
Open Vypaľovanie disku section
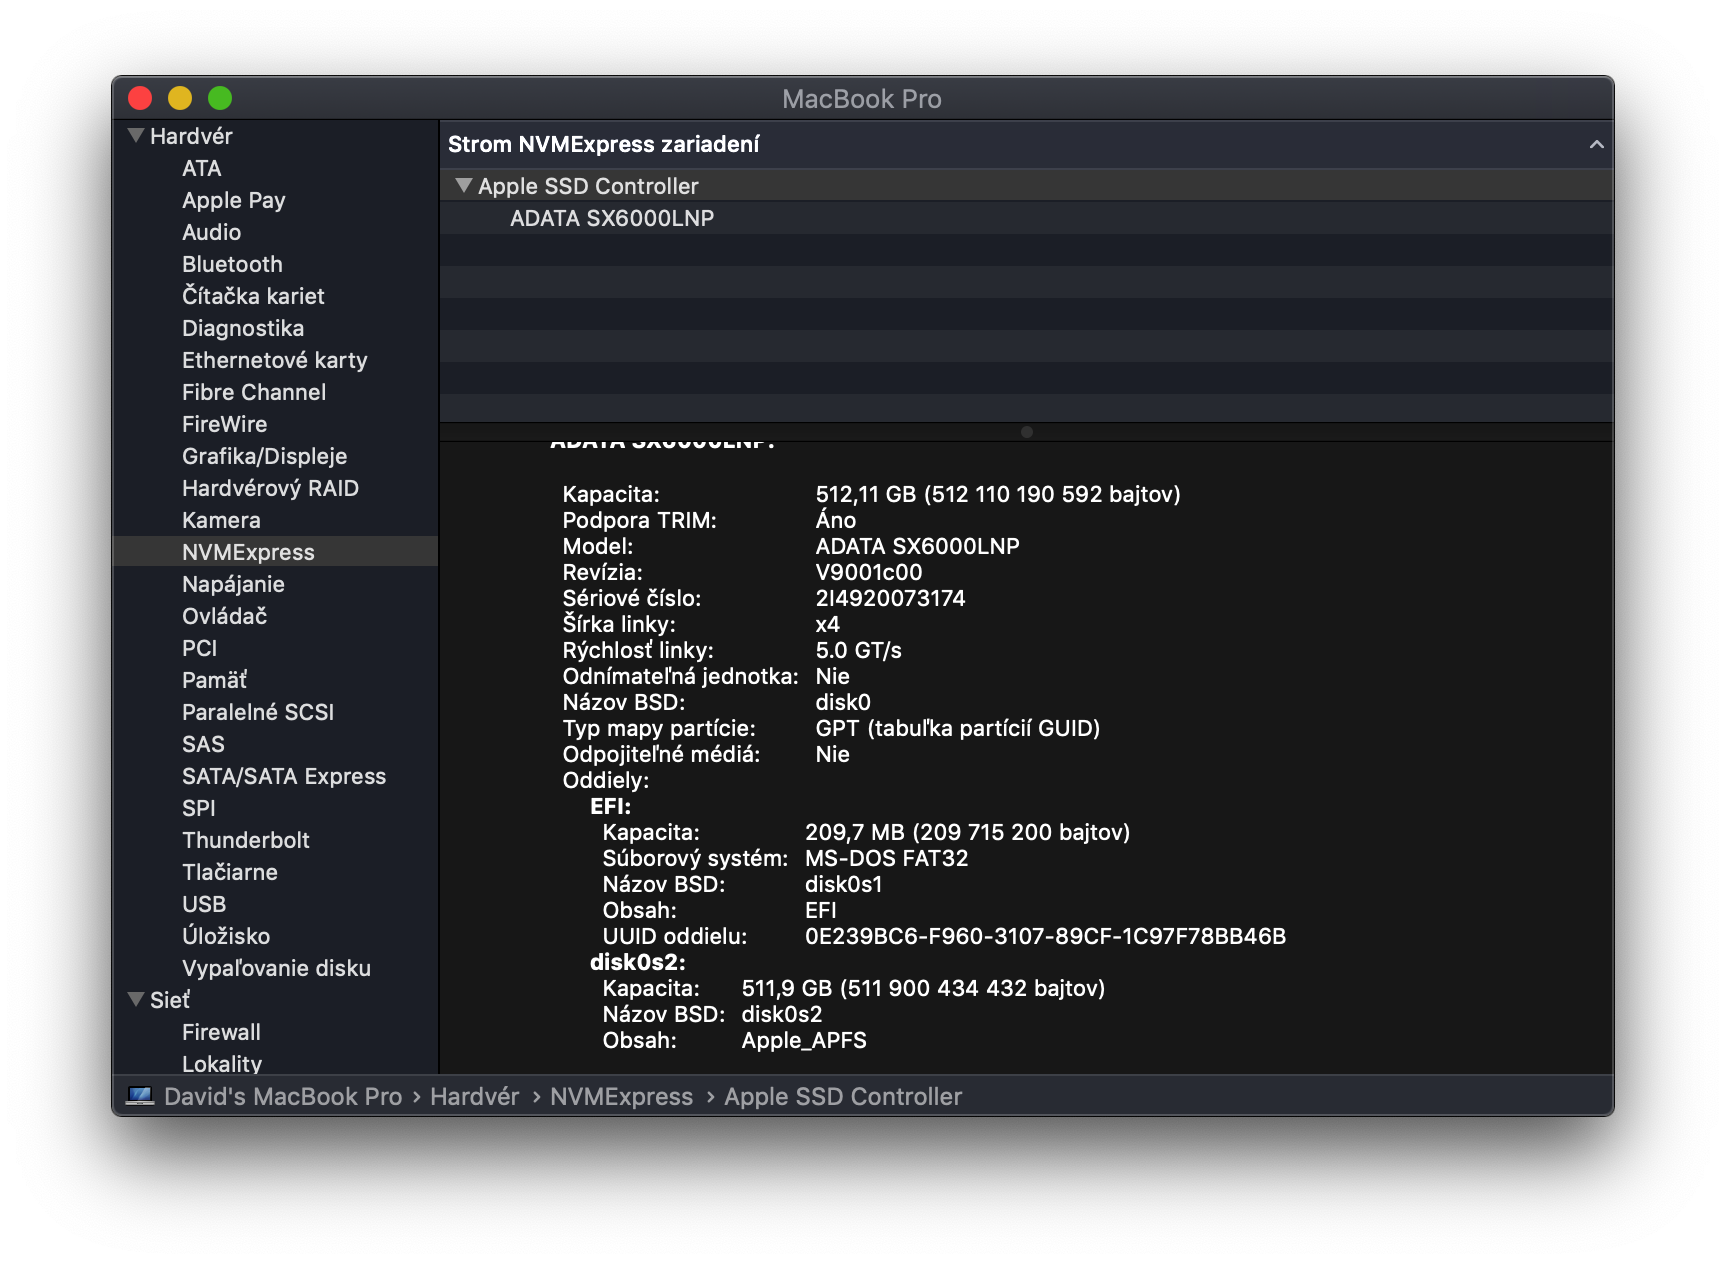click(x=276, y=968)
